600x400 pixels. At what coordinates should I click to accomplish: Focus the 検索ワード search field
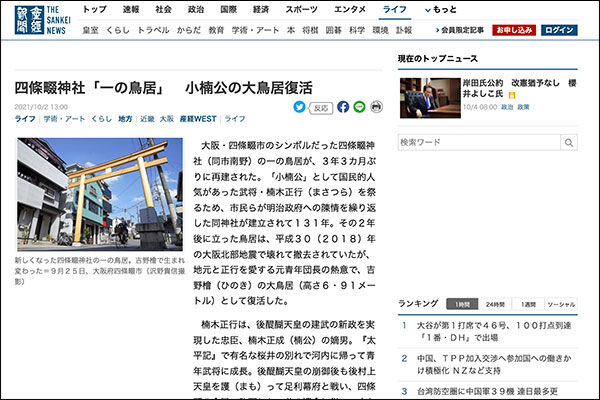click(479, 142)
